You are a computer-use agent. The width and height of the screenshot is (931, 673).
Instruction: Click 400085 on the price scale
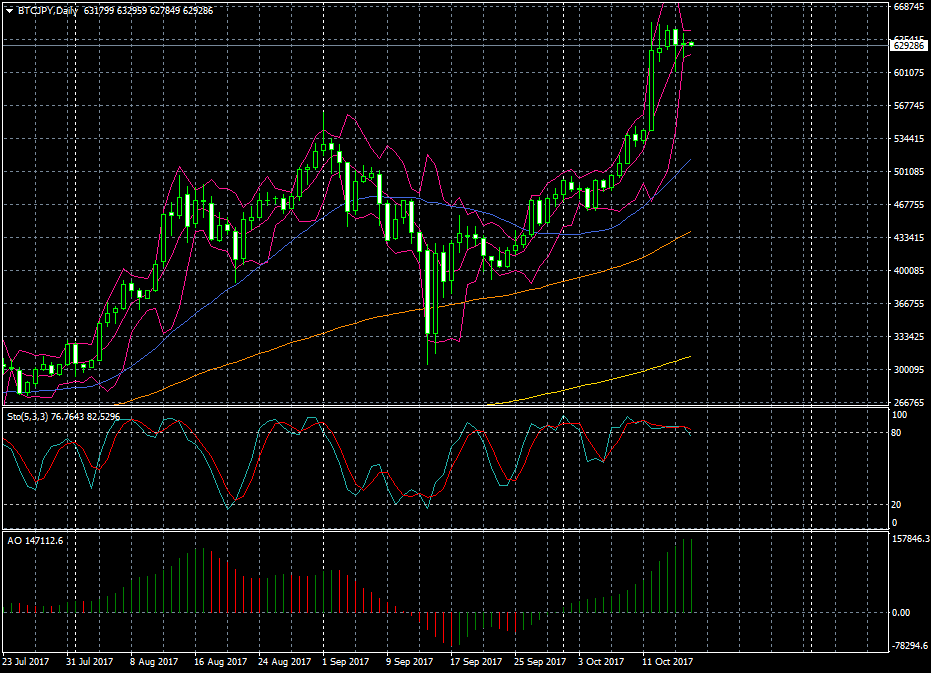[x=908, y=271]
